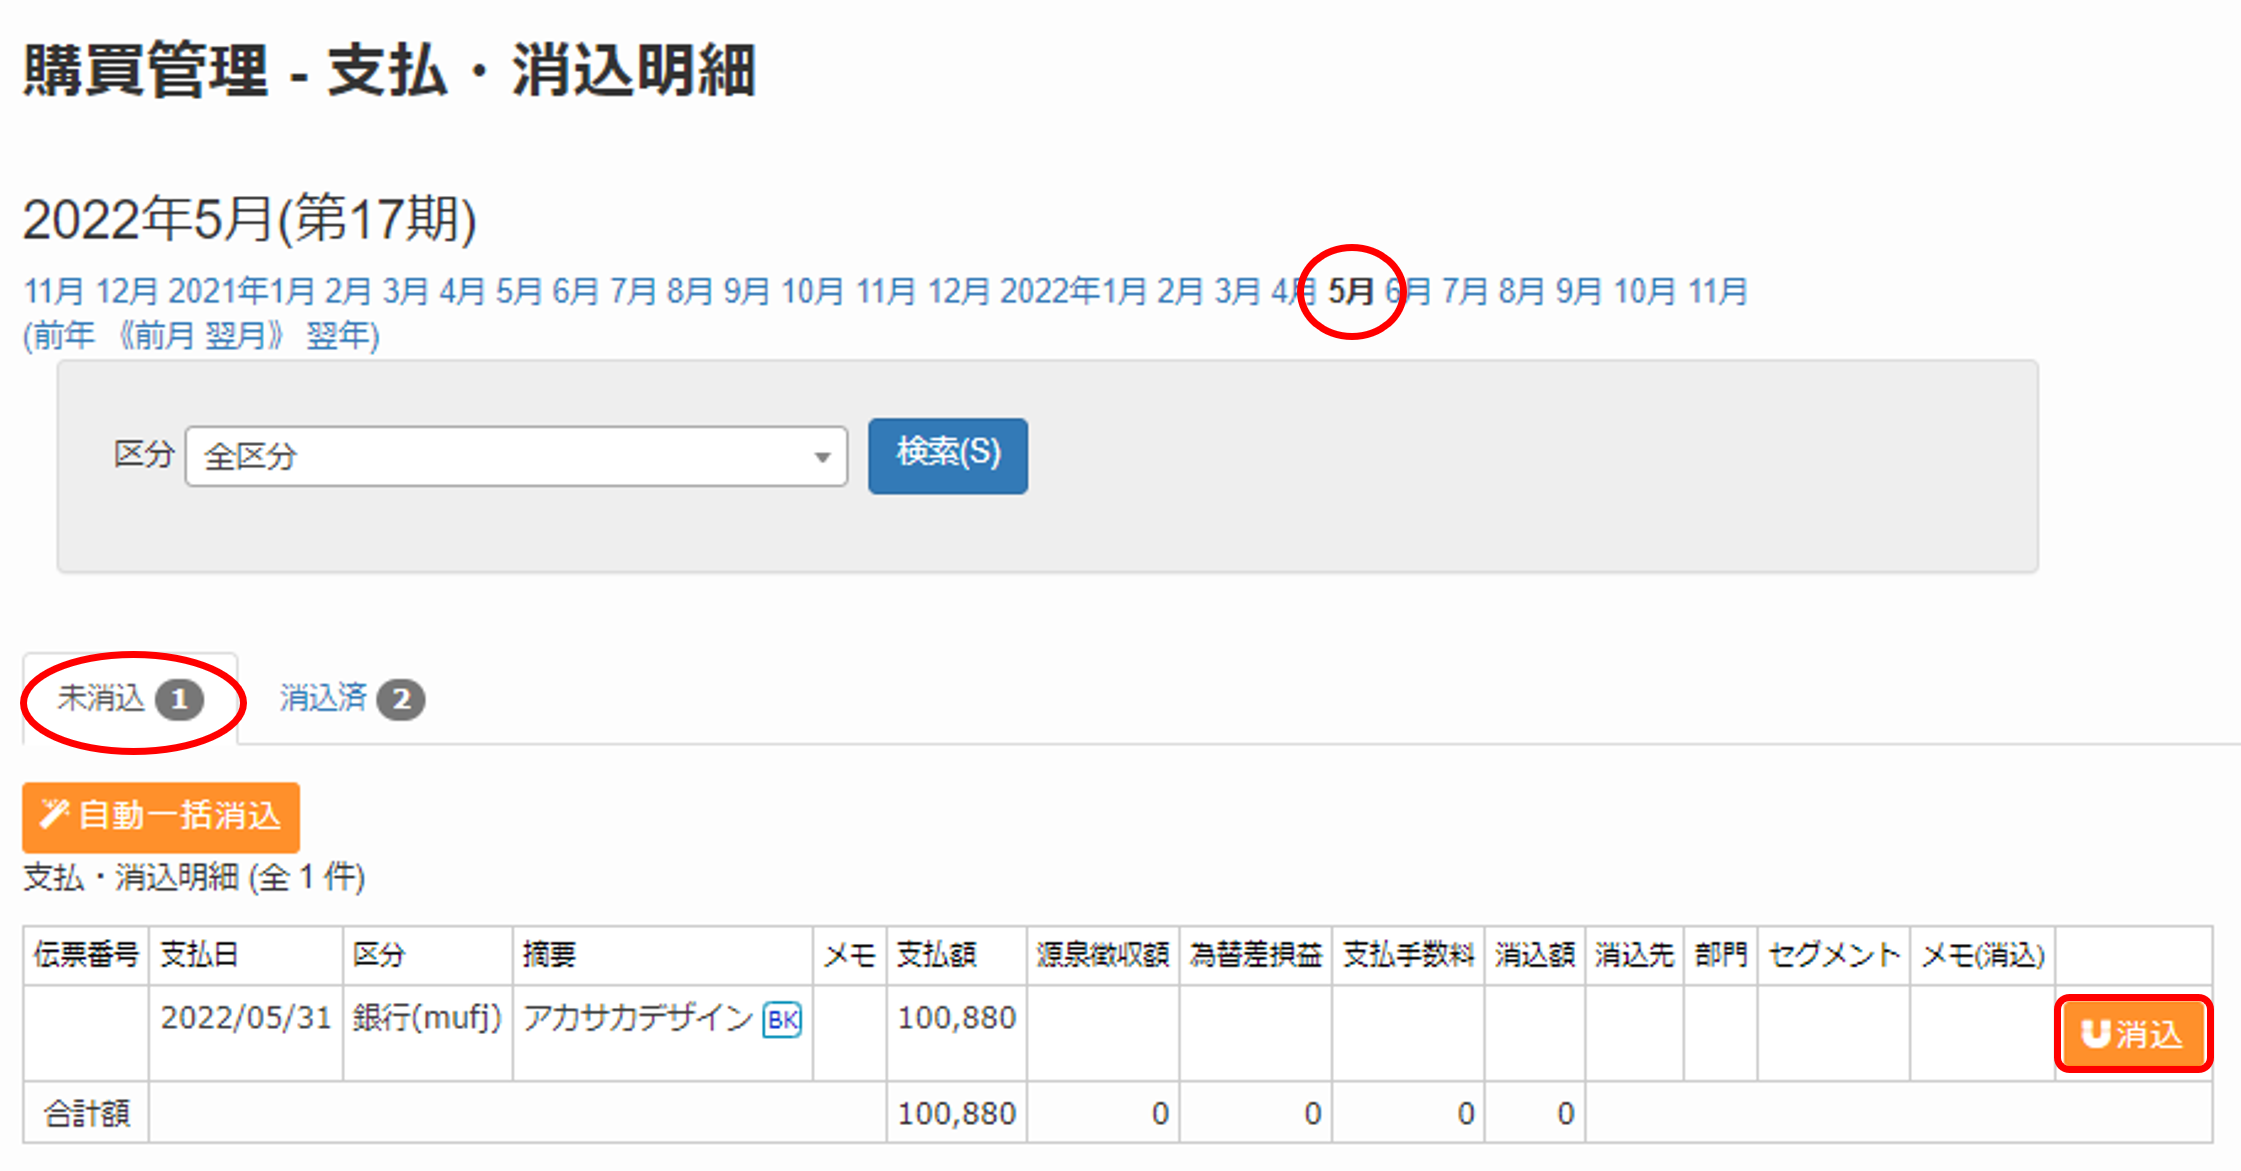Open the 翌年 link
Screen dimensions: 2241x1171
(x=336, y=335)
